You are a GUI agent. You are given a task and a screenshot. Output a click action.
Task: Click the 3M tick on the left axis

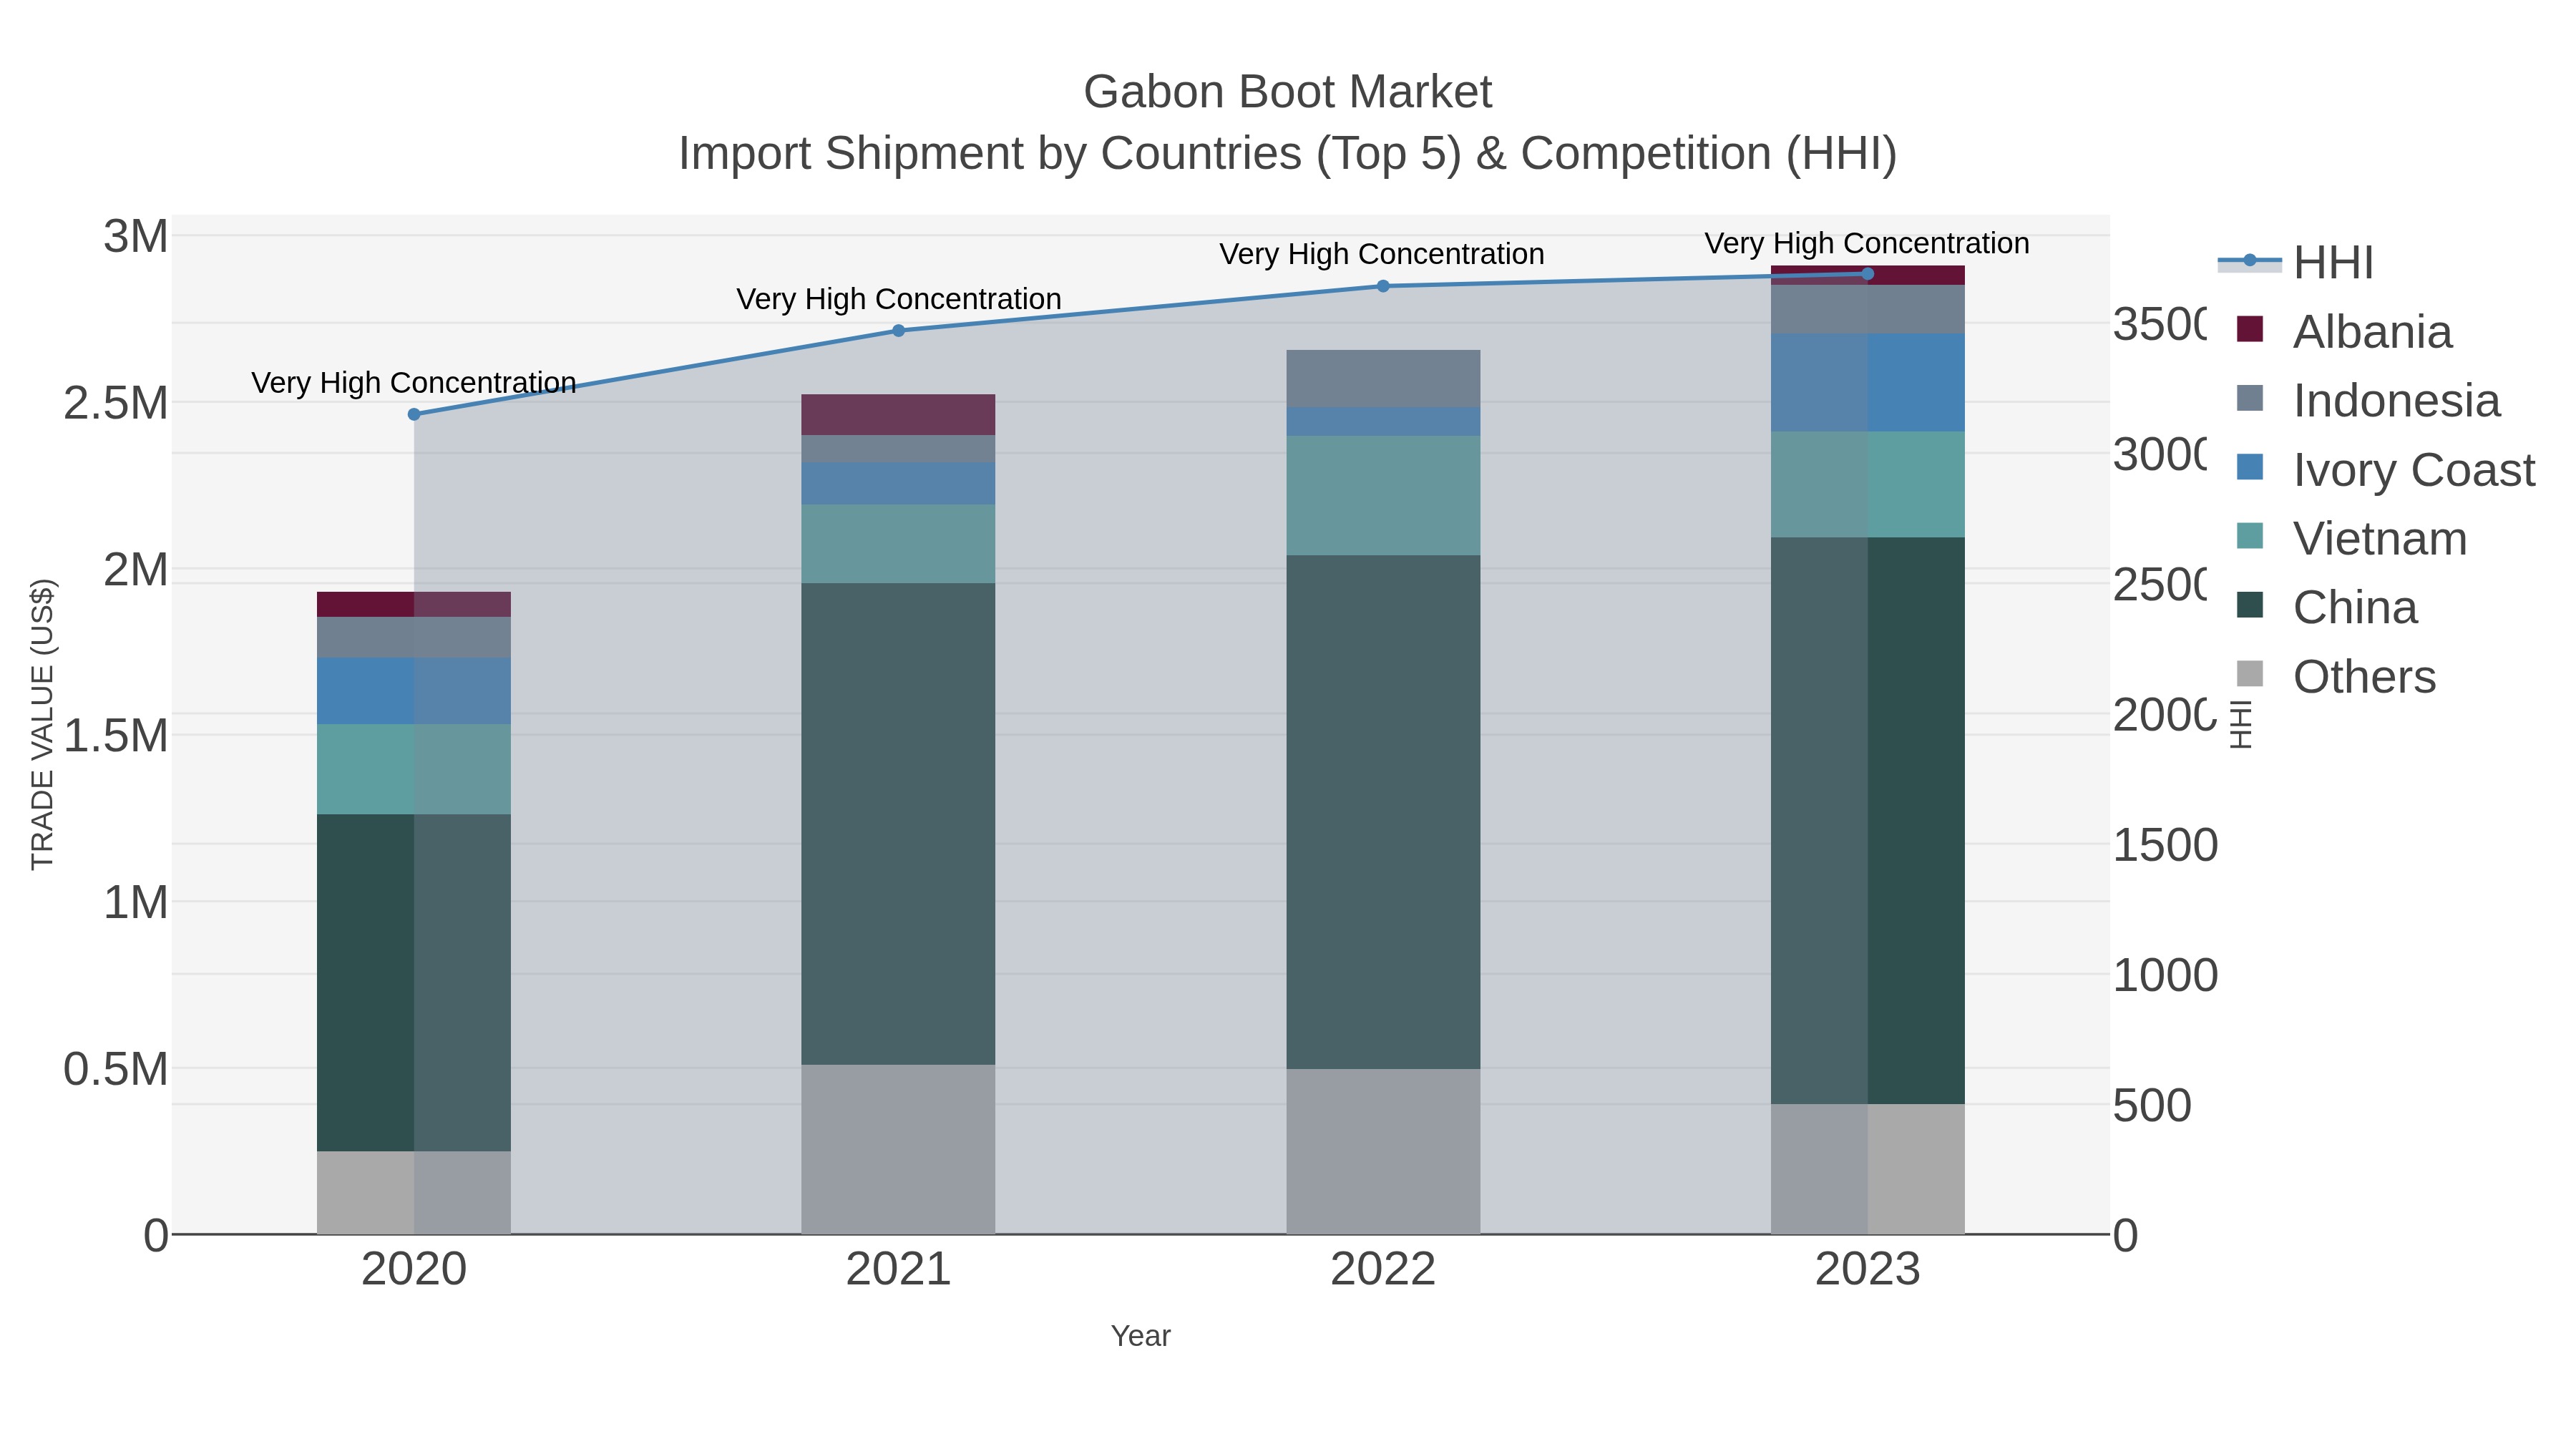coord(136,237)
